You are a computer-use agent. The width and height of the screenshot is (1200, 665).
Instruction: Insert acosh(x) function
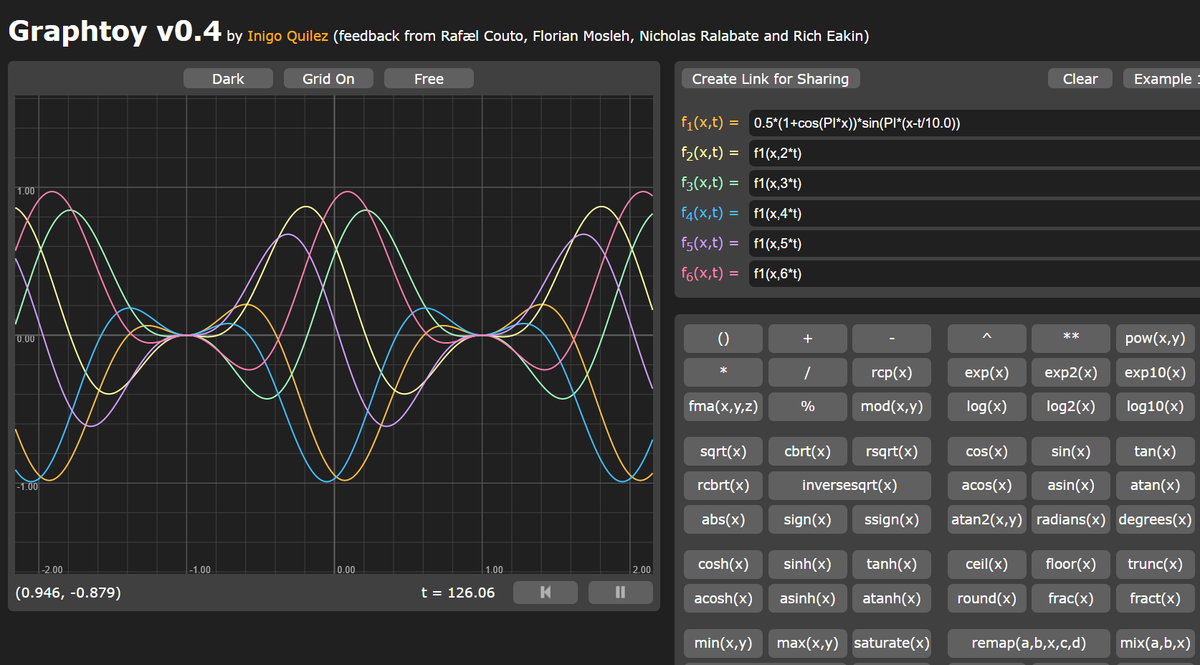pos(723,598)
